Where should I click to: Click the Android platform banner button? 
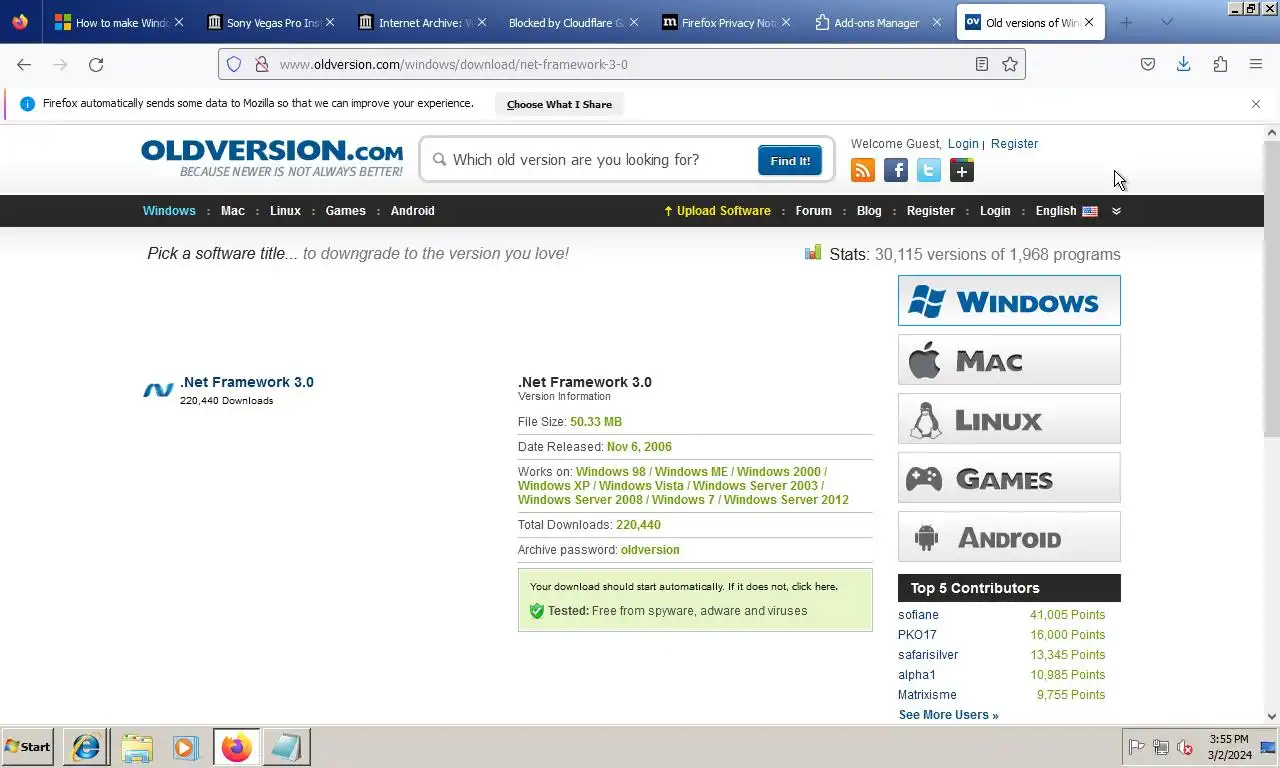pyautogui.click(x=1009, y=536)
